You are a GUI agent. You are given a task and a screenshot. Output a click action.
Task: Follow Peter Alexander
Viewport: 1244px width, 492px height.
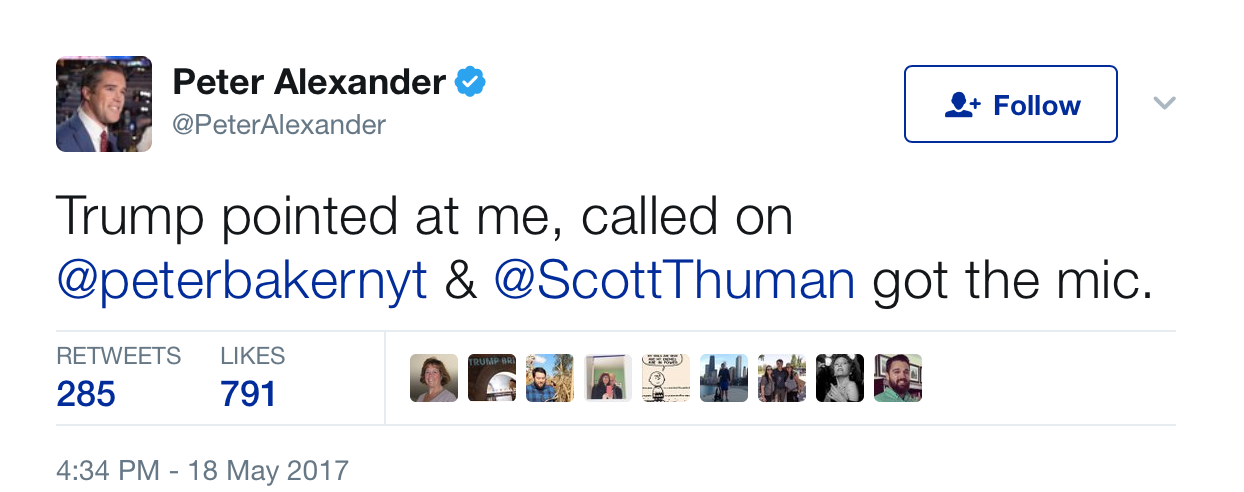click(x=1010, y=104)
